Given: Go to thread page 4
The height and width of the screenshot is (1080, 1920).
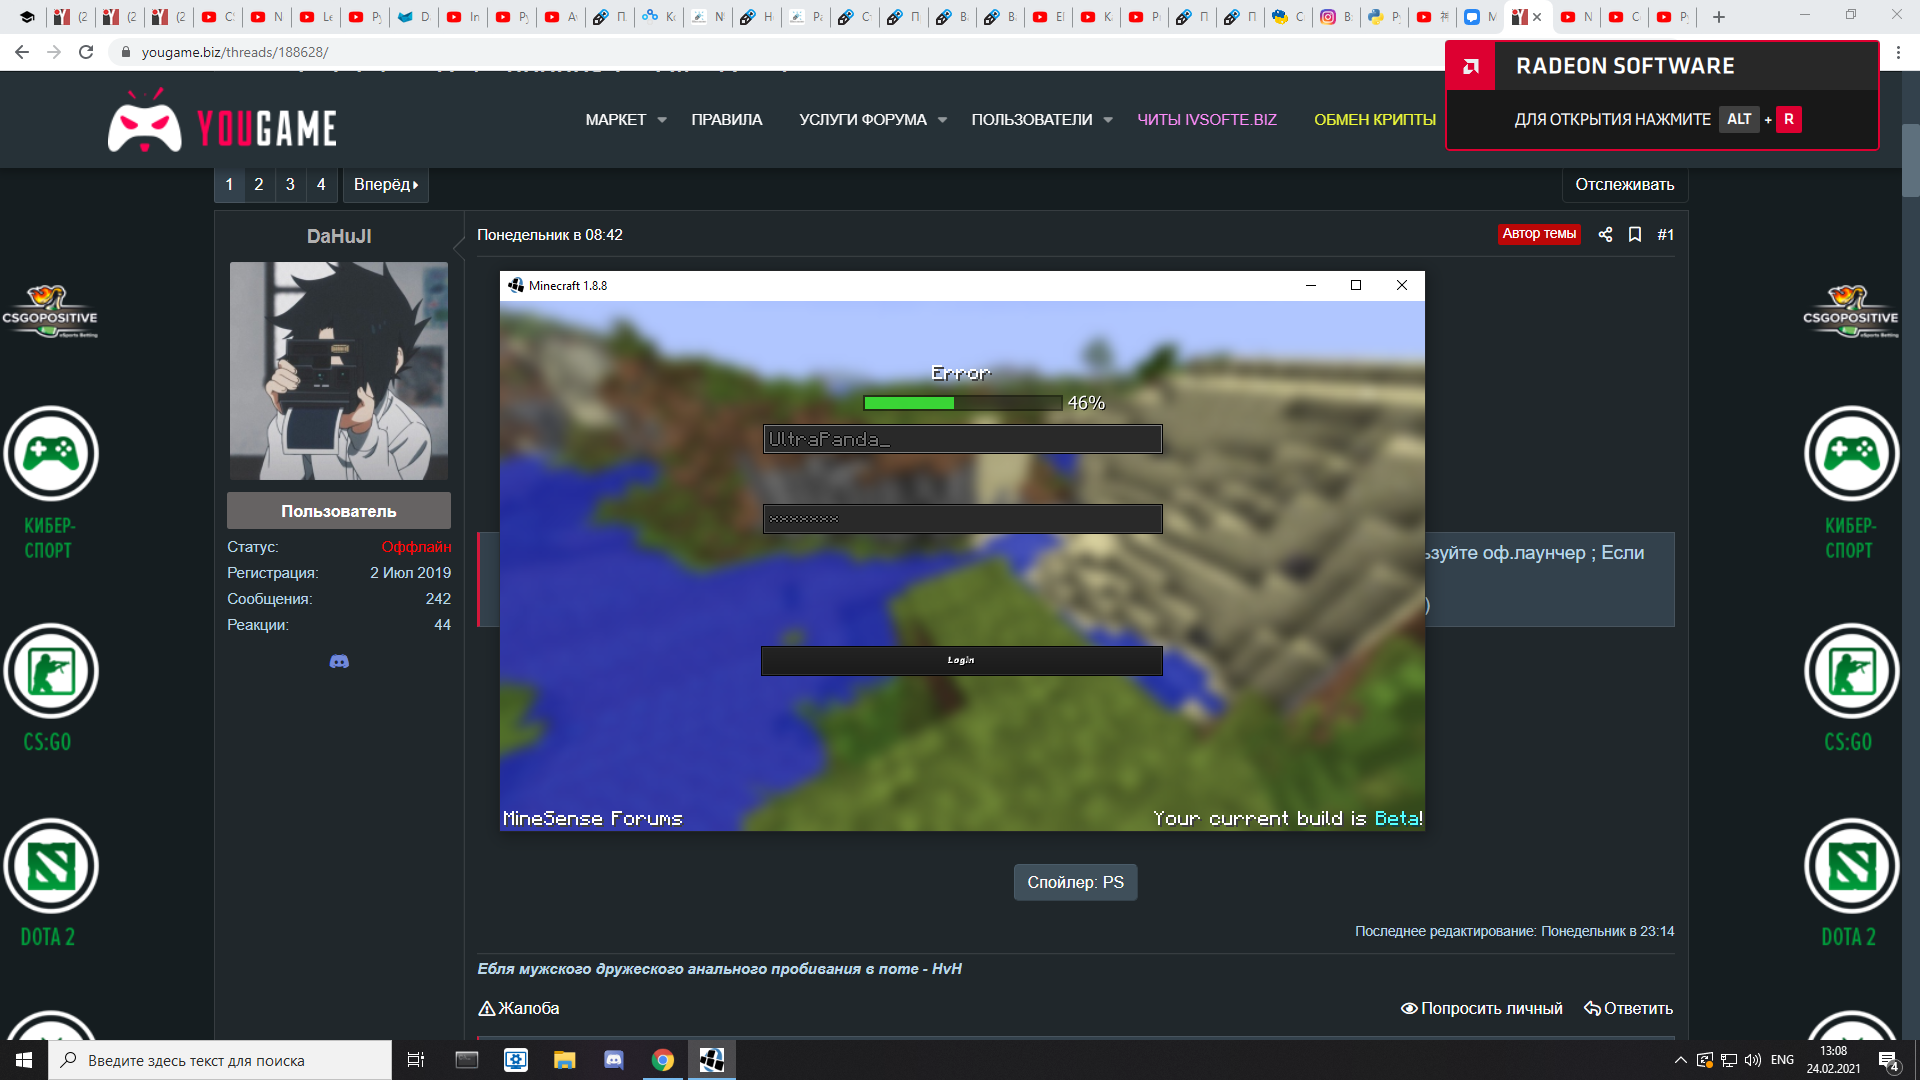Looking at the screenshot, I should point(321,184).
